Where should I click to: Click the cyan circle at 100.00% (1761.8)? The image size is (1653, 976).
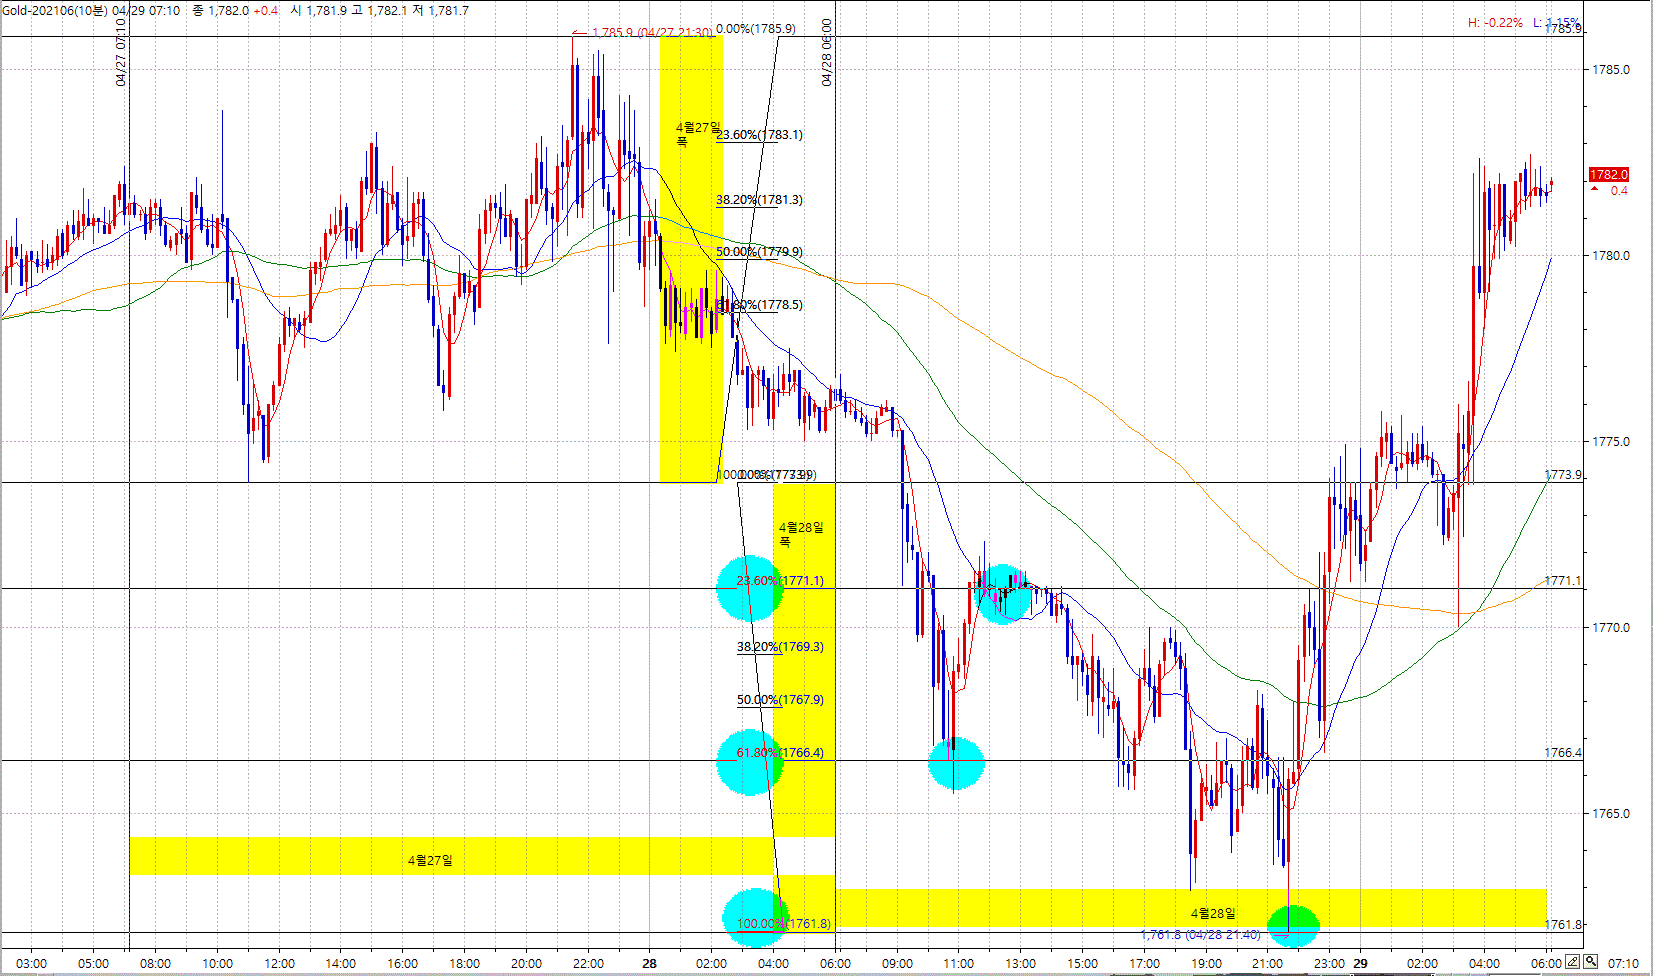(x=755, y=918)
